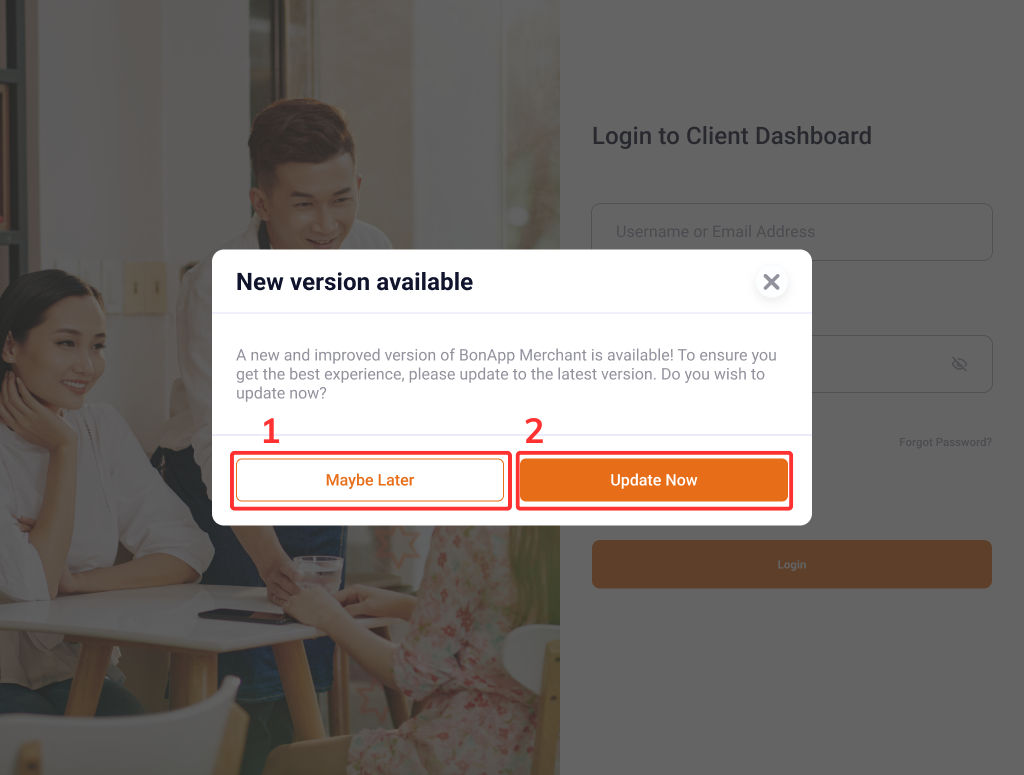The image size is (1024, 775).
Task: Click the red annotation number 1
Action: pyautogui.click(x=271, y=432)
